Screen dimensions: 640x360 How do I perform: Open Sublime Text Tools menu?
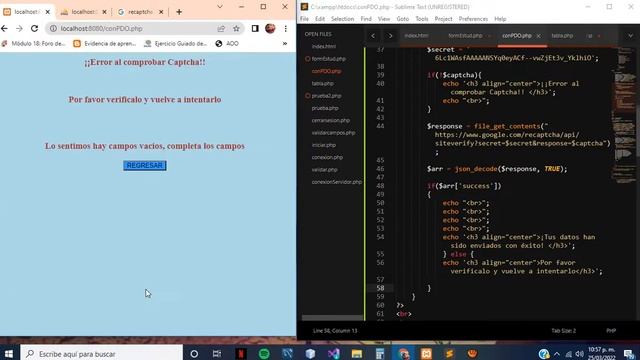coord(422,19)
